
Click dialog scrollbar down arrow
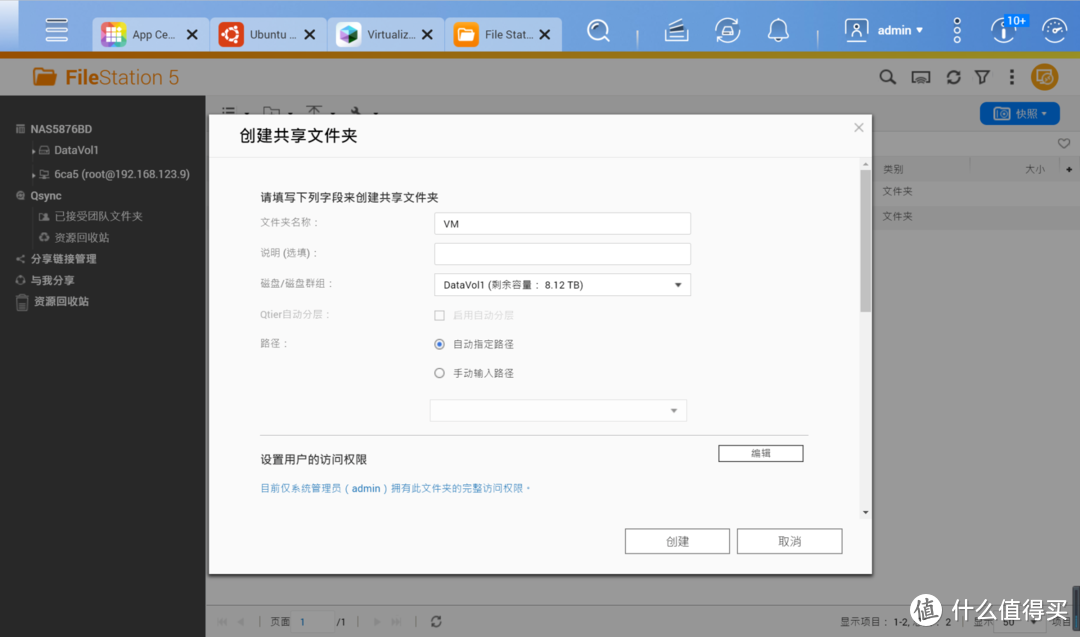click(x=865, y=512)
